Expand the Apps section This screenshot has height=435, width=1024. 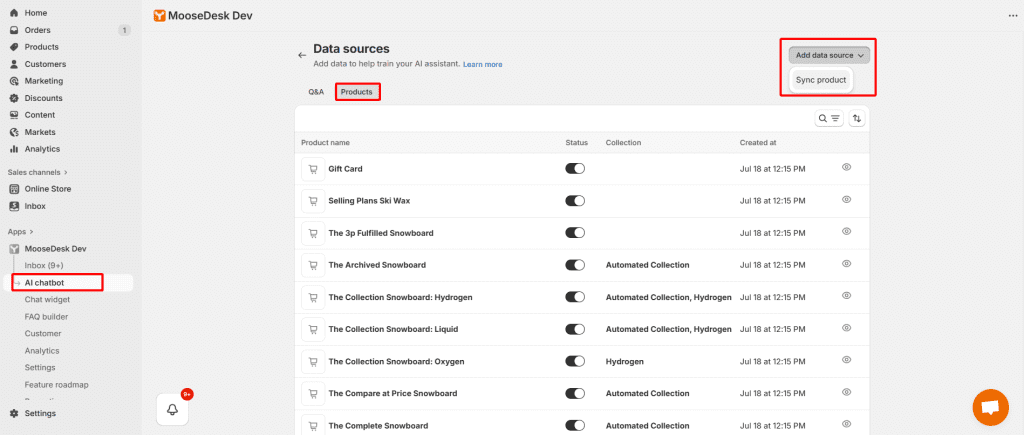coord(21,232)
